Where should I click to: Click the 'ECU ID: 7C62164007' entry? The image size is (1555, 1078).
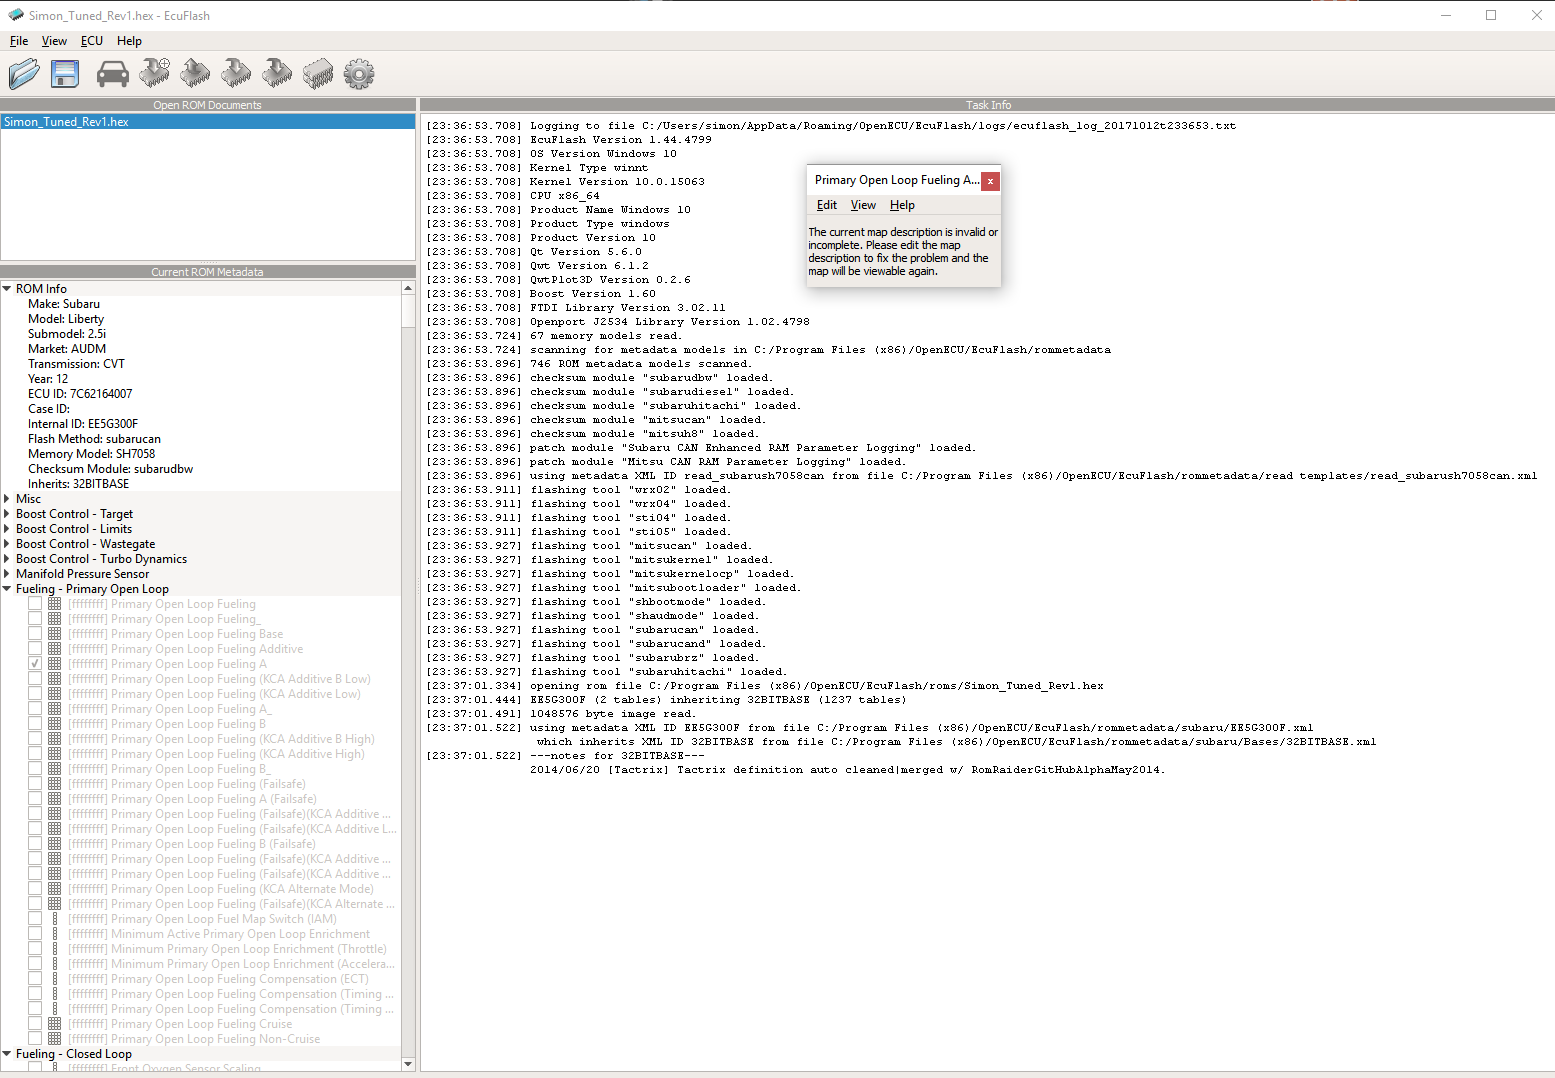(x=80, y=394)
